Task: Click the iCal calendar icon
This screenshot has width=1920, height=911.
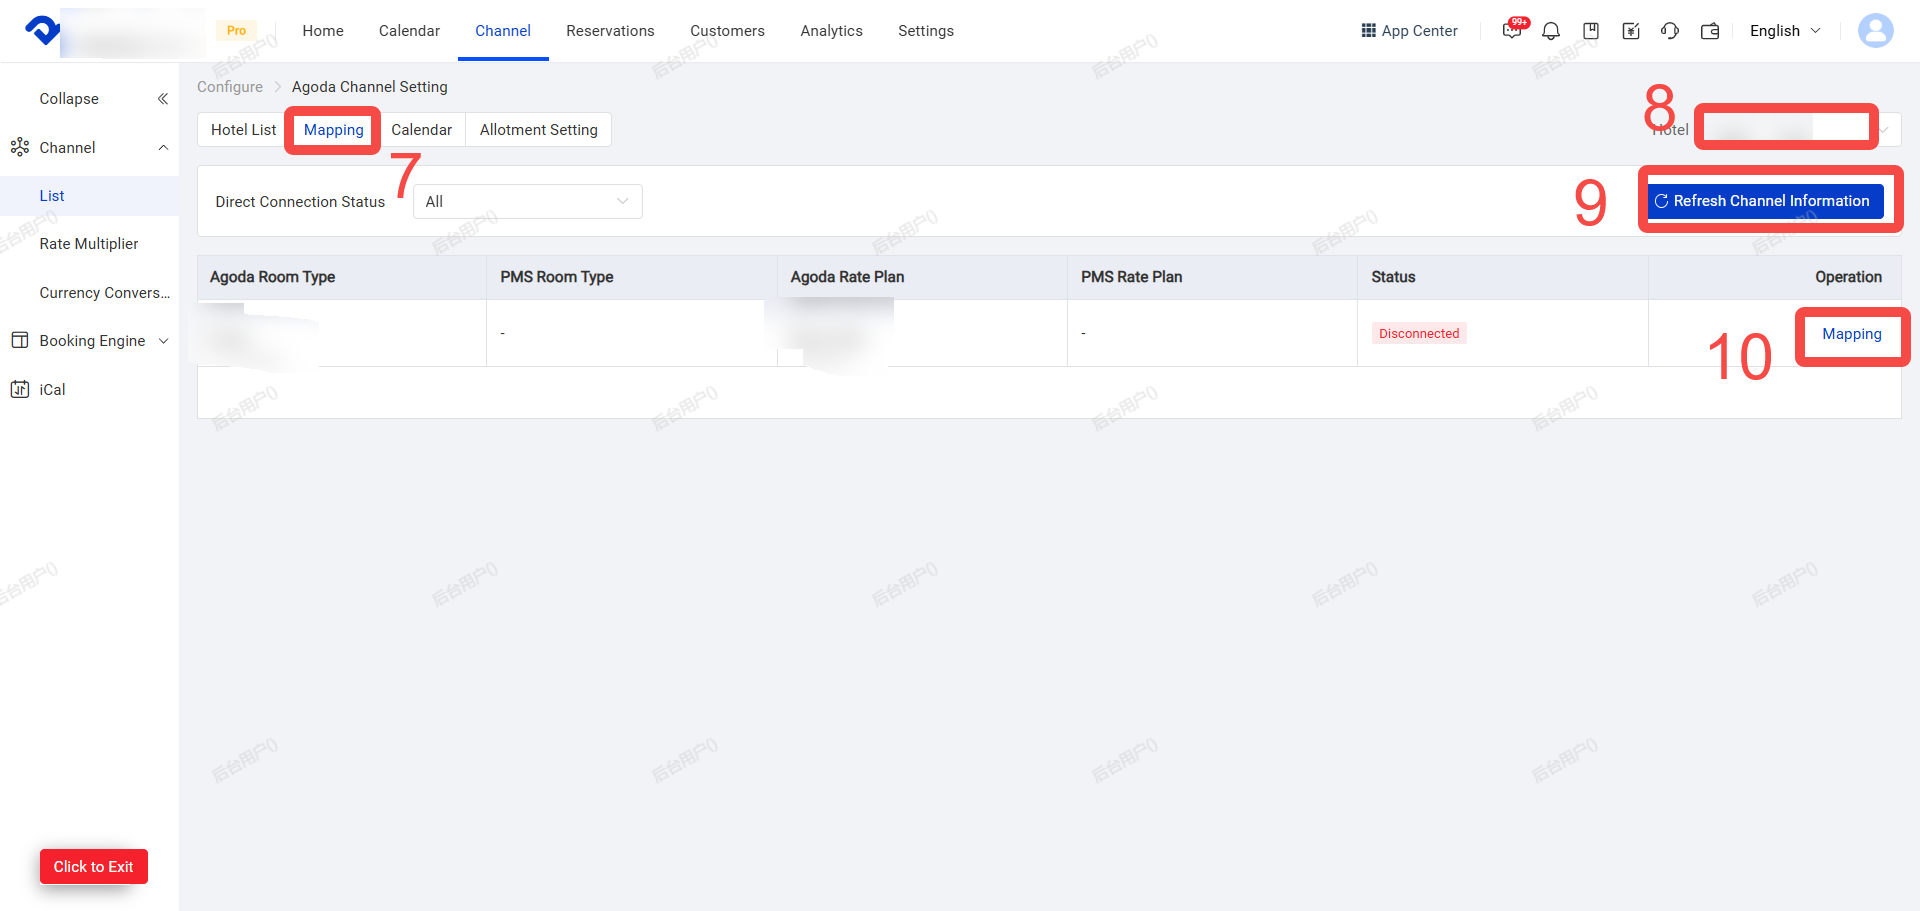Action: (20, 390)
